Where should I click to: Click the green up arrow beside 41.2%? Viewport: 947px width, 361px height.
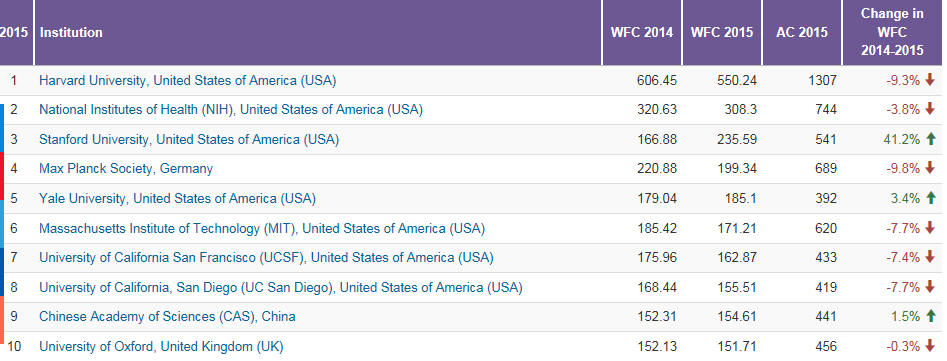(x=929, y=139)
